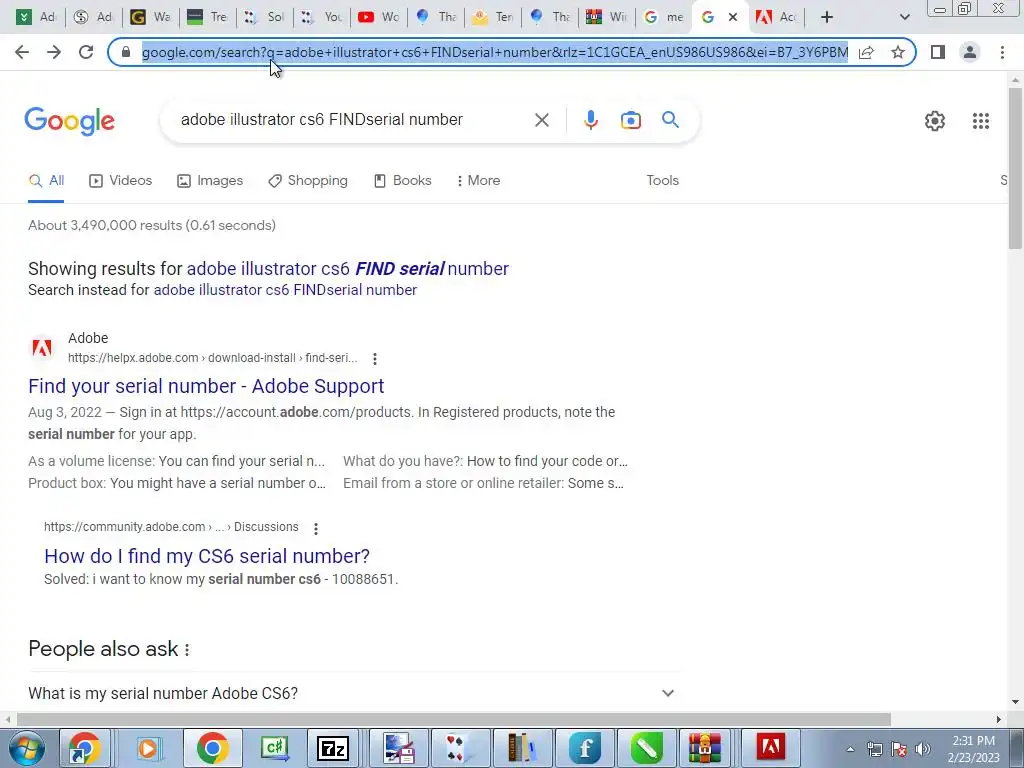Click the vertical page scrollbar thumb
The height and width of the screenshot is (768, 1024).
pos(1015,167)
